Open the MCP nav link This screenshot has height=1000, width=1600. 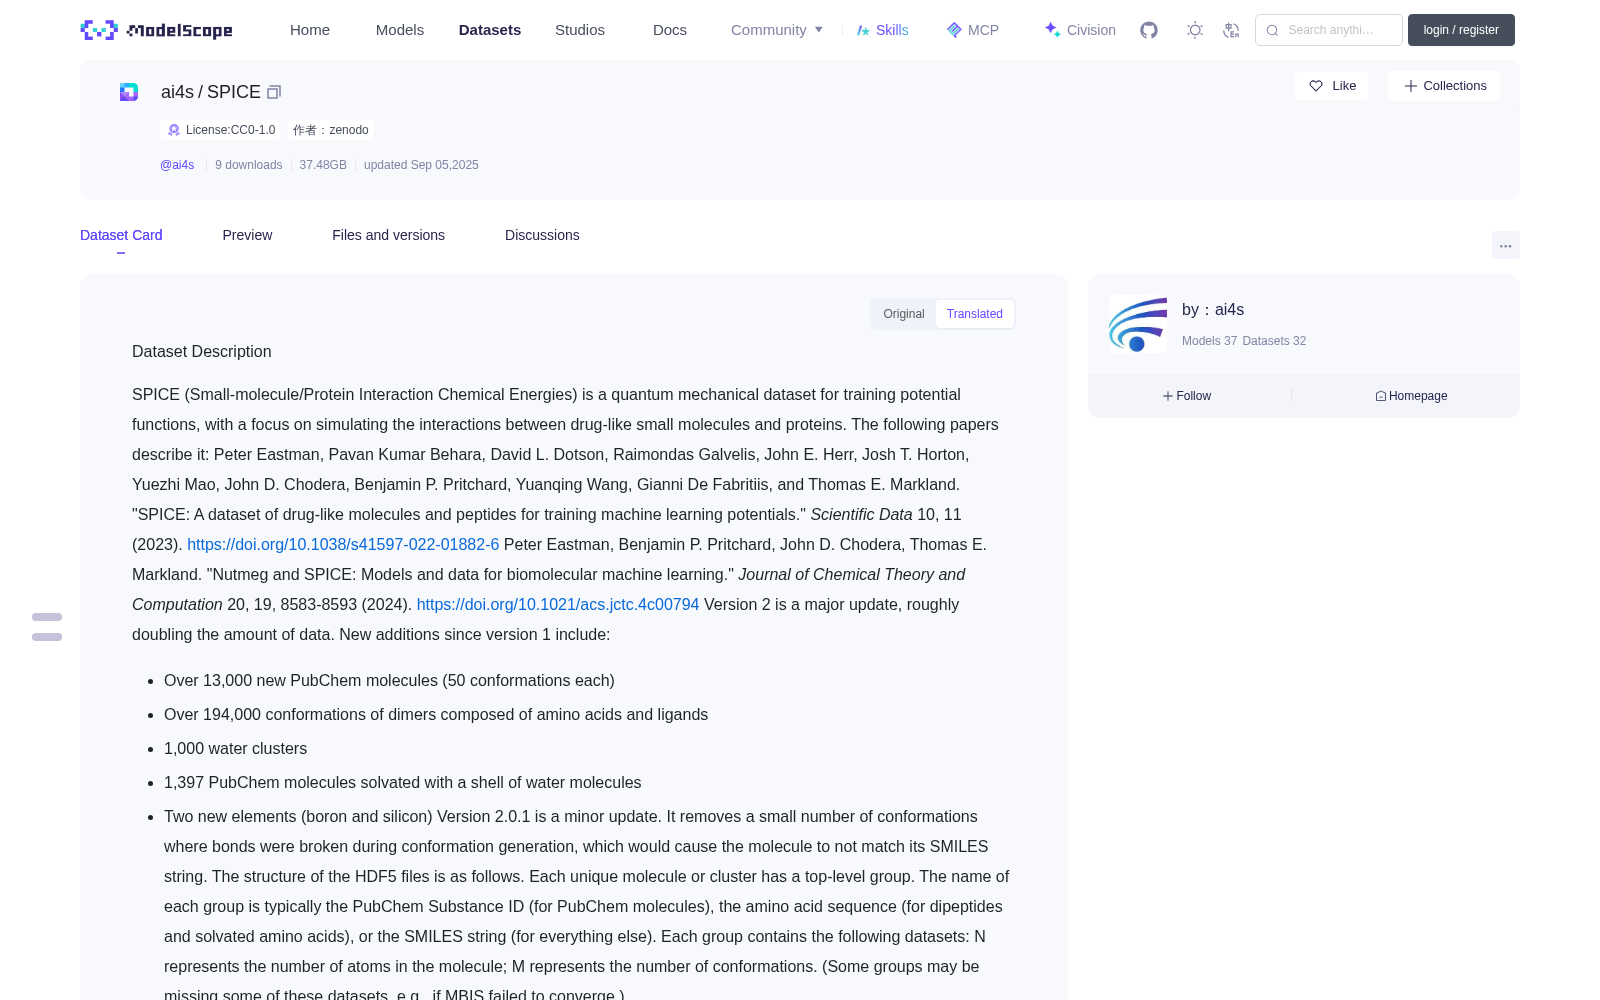point(972,30)
